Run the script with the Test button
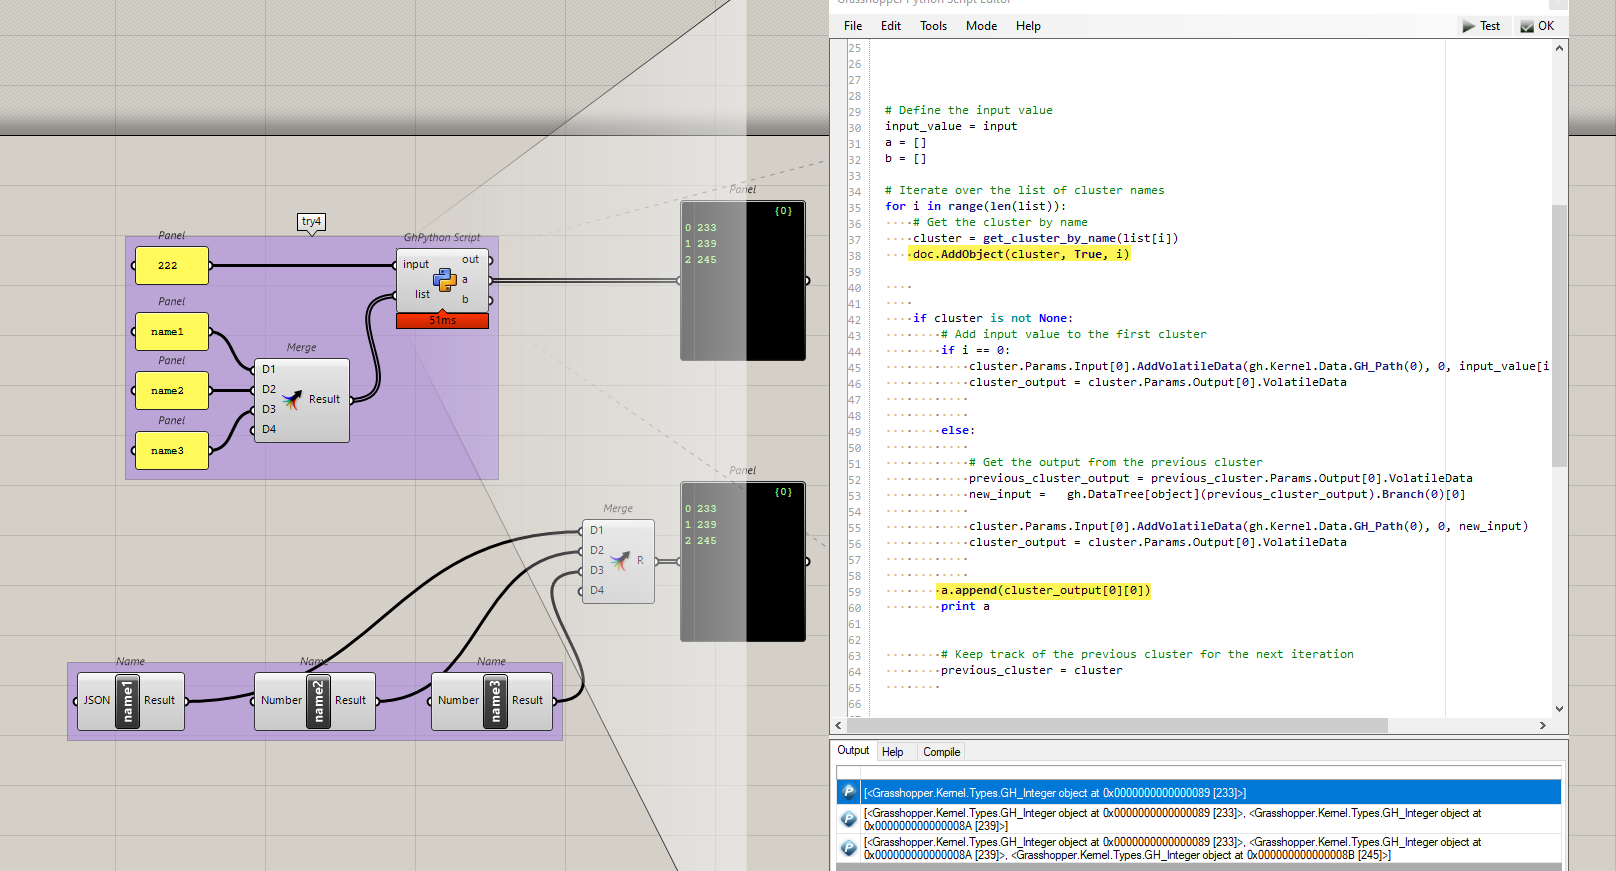The width and height of the screenshot is (1616, 871). (x=1481, y=26)
